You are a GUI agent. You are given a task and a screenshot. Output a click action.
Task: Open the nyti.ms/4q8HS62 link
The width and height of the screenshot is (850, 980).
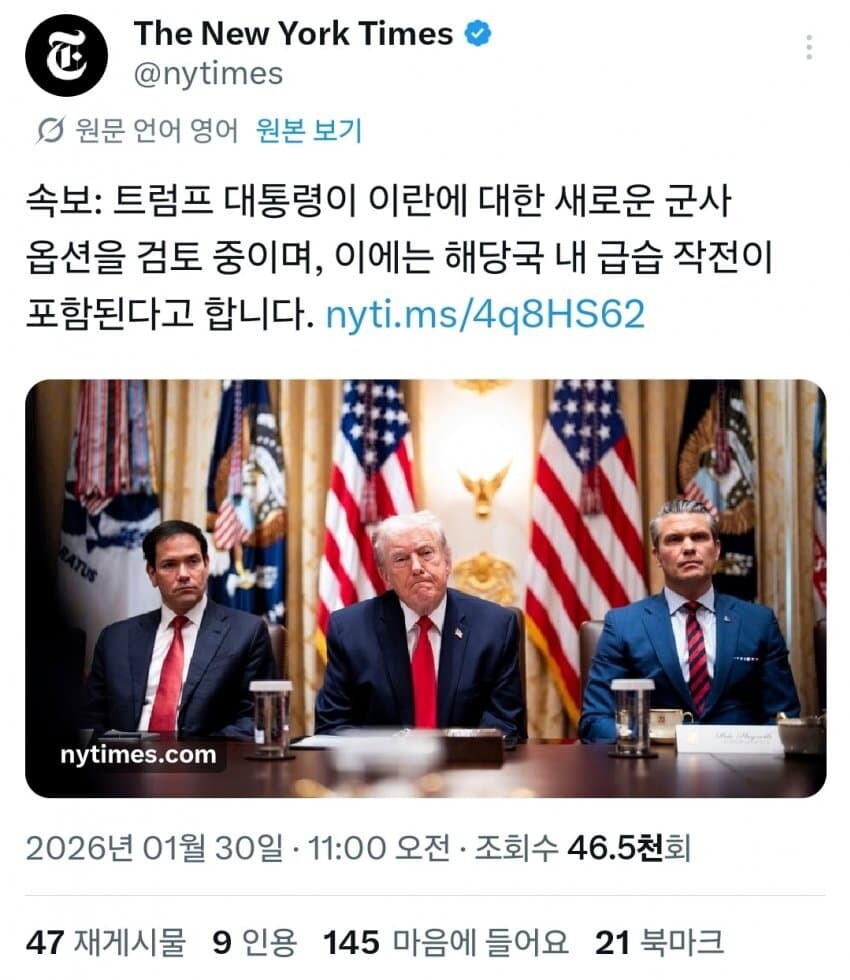pos(485,314)
